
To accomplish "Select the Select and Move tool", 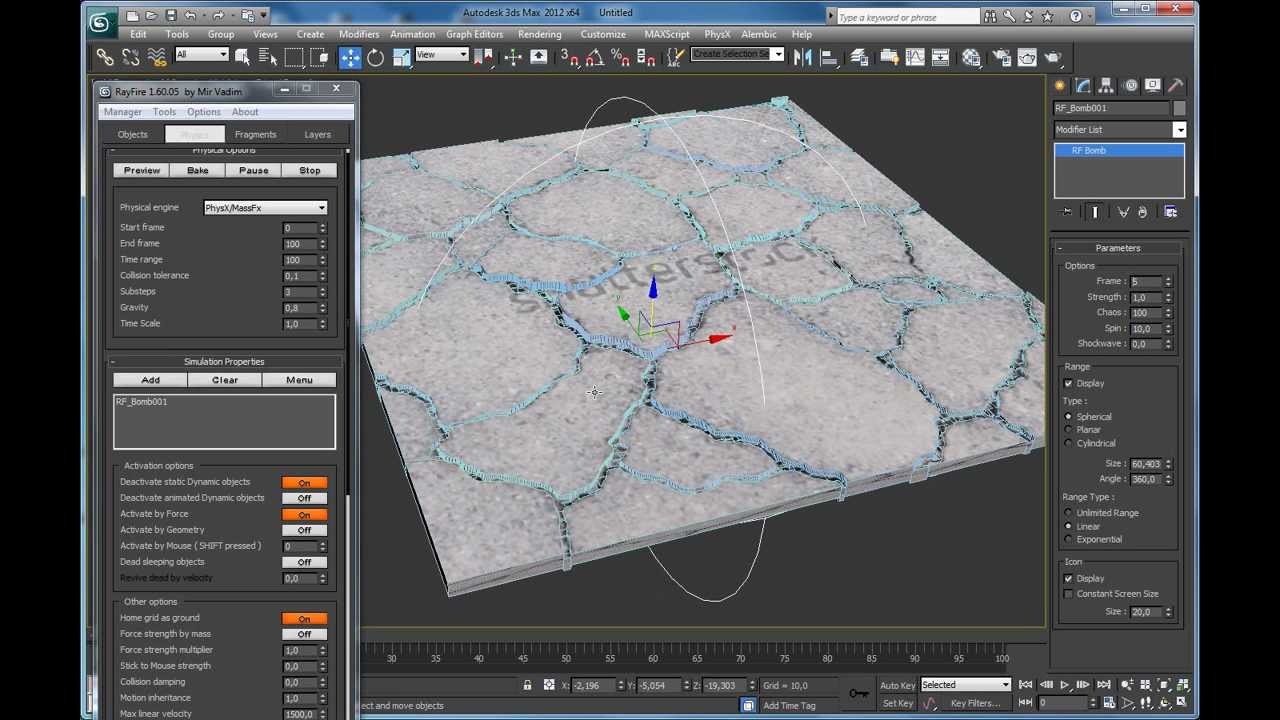I will (x=350, y=57).
